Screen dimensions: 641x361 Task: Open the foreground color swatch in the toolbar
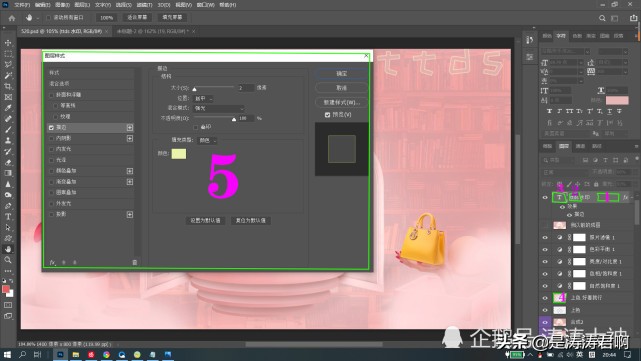tap(5, 289)
